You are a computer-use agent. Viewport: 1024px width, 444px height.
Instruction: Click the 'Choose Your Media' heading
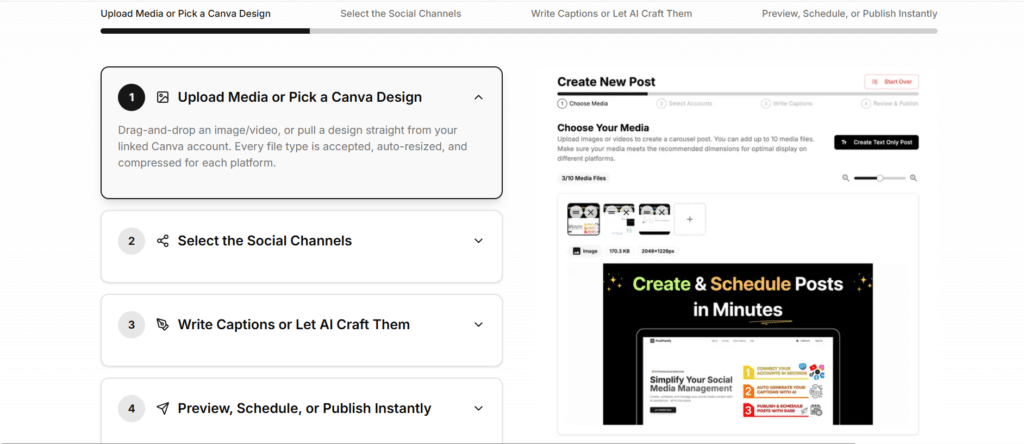[x=603, y=128]
